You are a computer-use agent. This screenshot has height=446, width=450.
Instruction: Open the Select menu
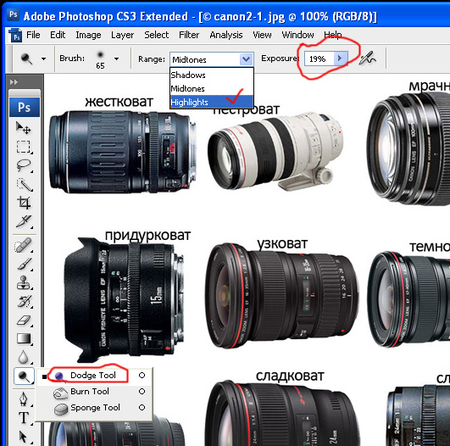coord(156,35)
